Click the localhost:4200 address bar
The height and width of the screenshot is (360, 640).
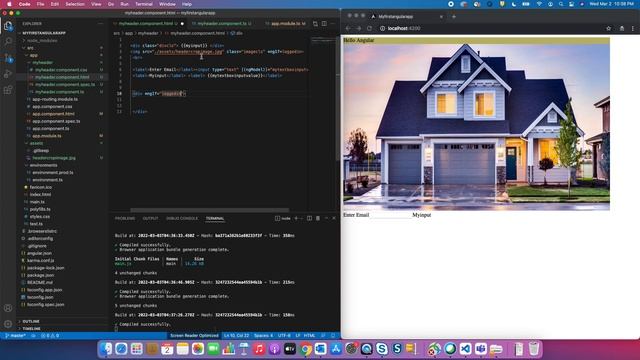tap(490, 29)
